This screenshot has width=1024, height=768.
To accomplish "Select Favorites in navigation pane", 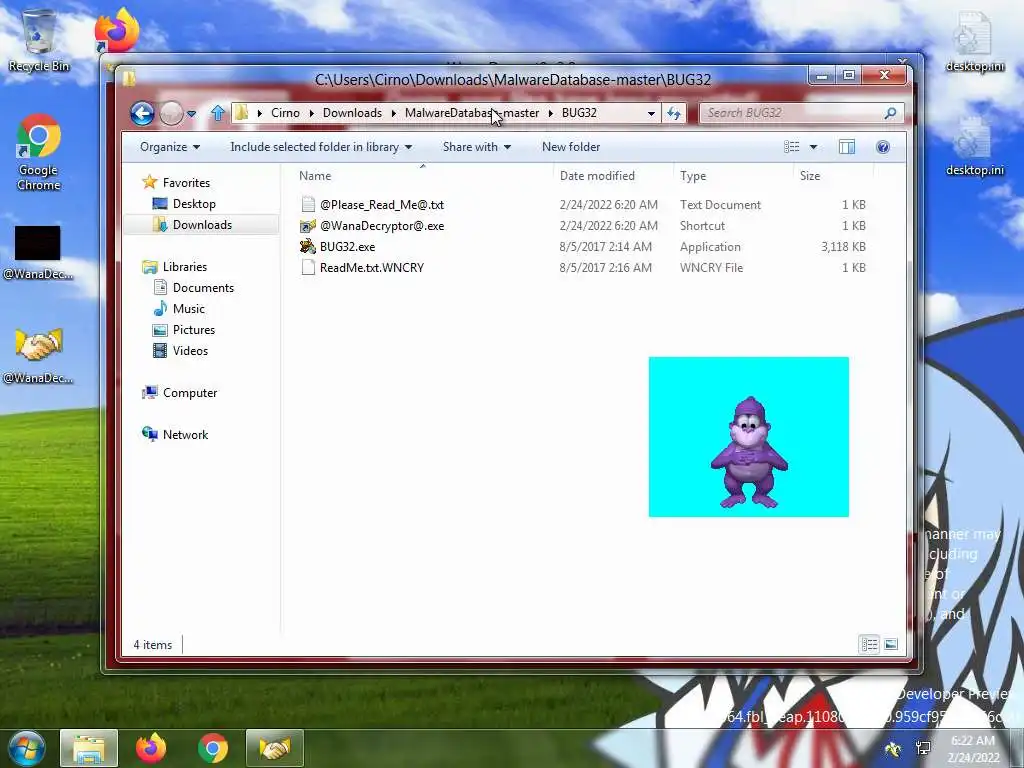I will [x=186, y=183].
